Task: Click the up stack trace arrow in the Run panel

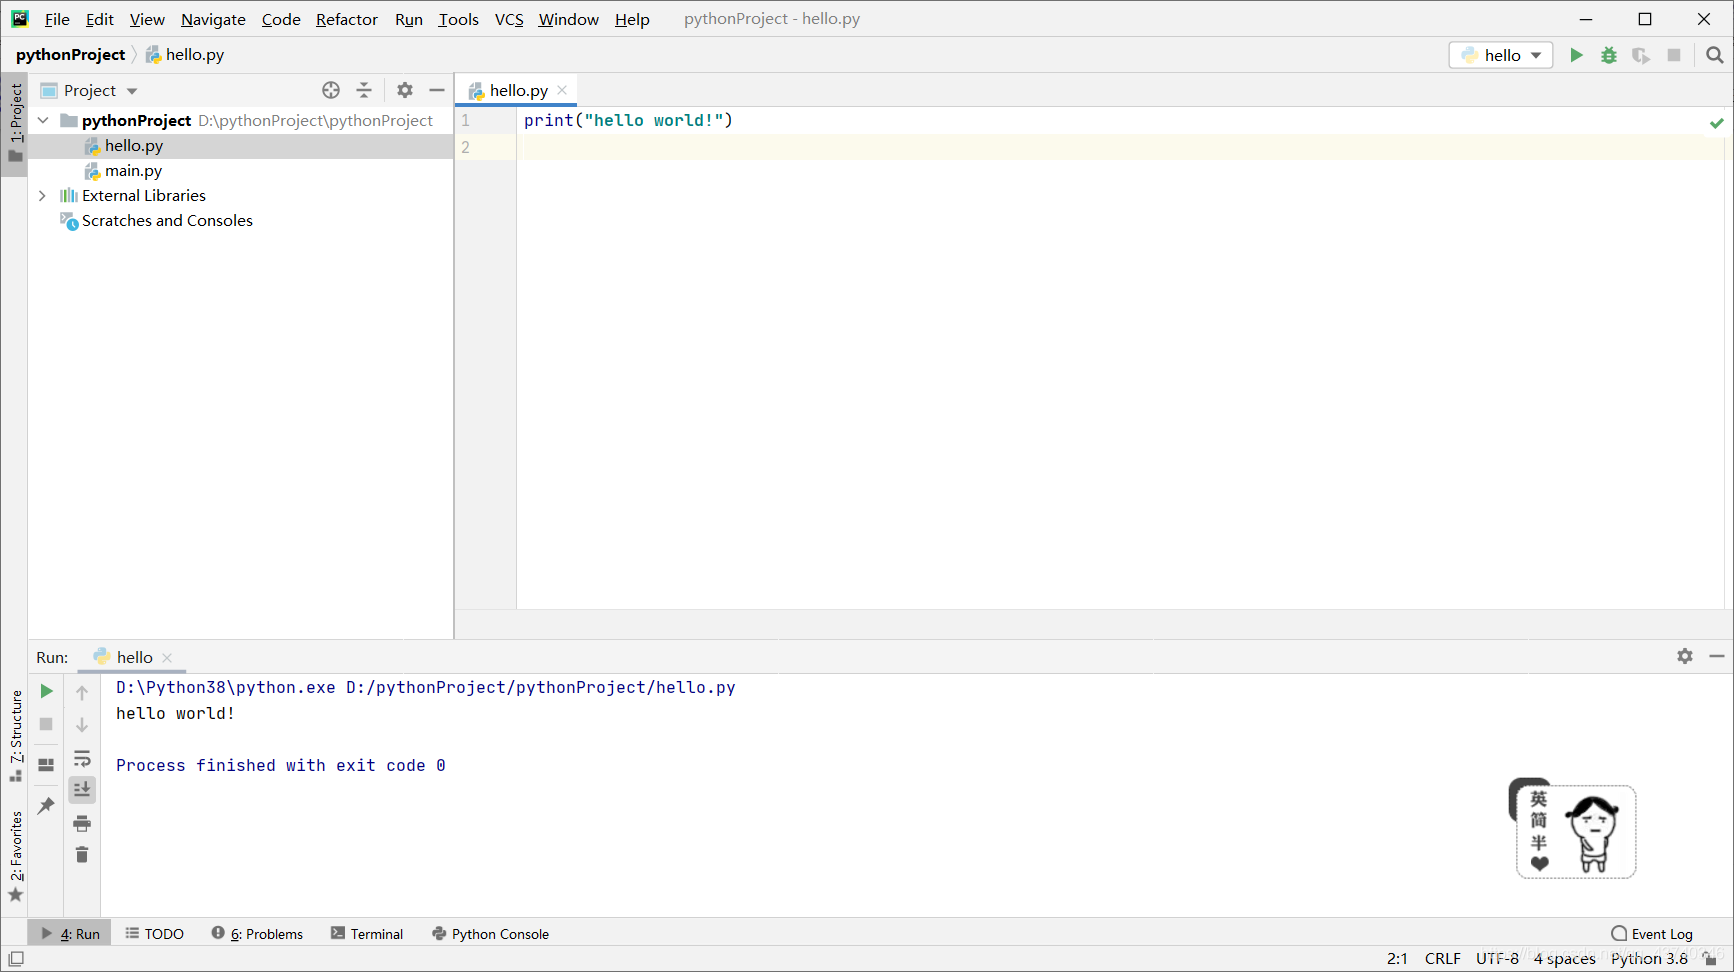Action: [x=82, y=692]
